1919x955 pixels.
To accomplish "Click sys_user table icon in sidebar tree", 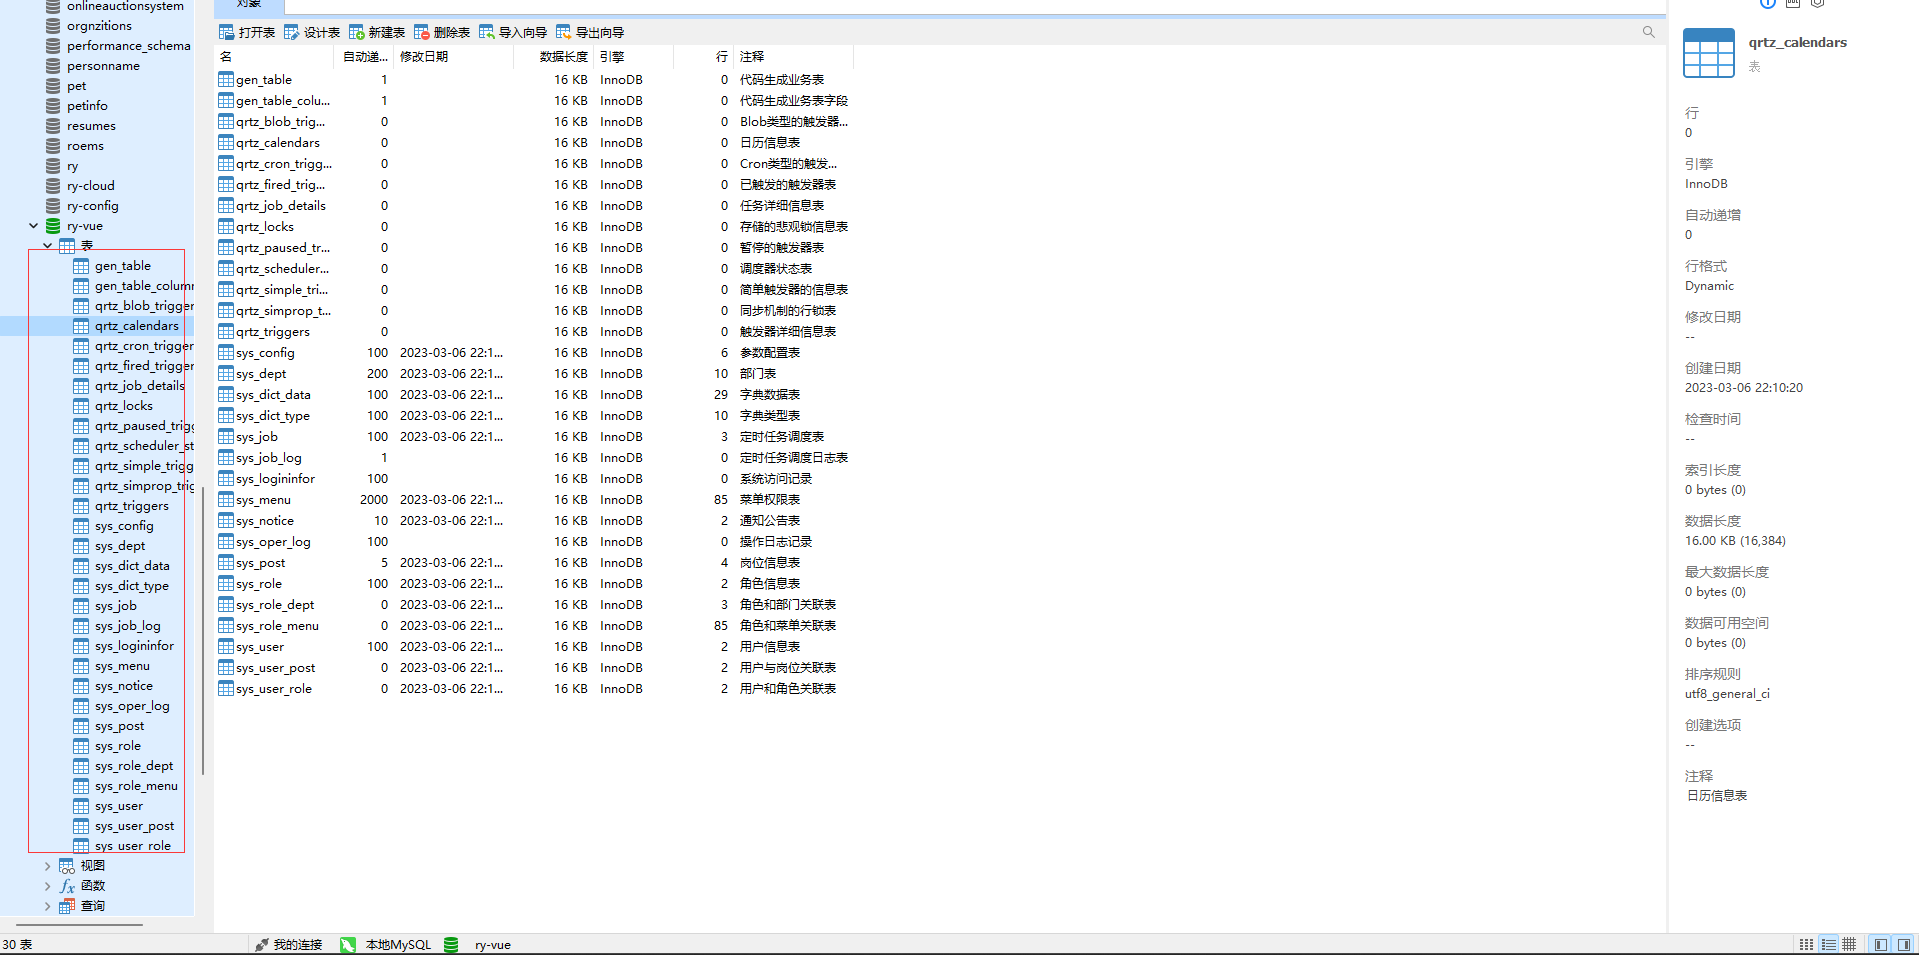I will click(81, 806).
